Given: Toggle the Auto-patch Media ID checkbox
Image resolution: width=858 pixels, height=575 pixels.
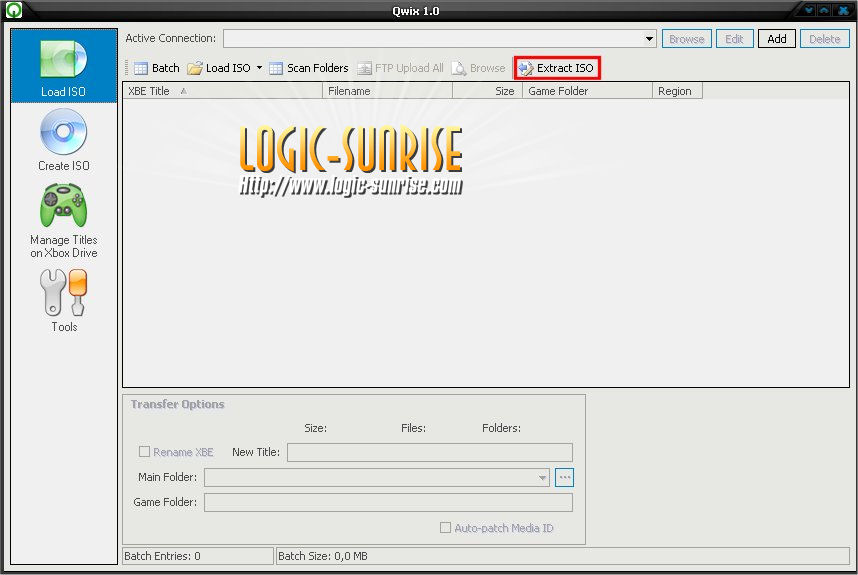Looking at the screenshot, I should click(445, 527).
